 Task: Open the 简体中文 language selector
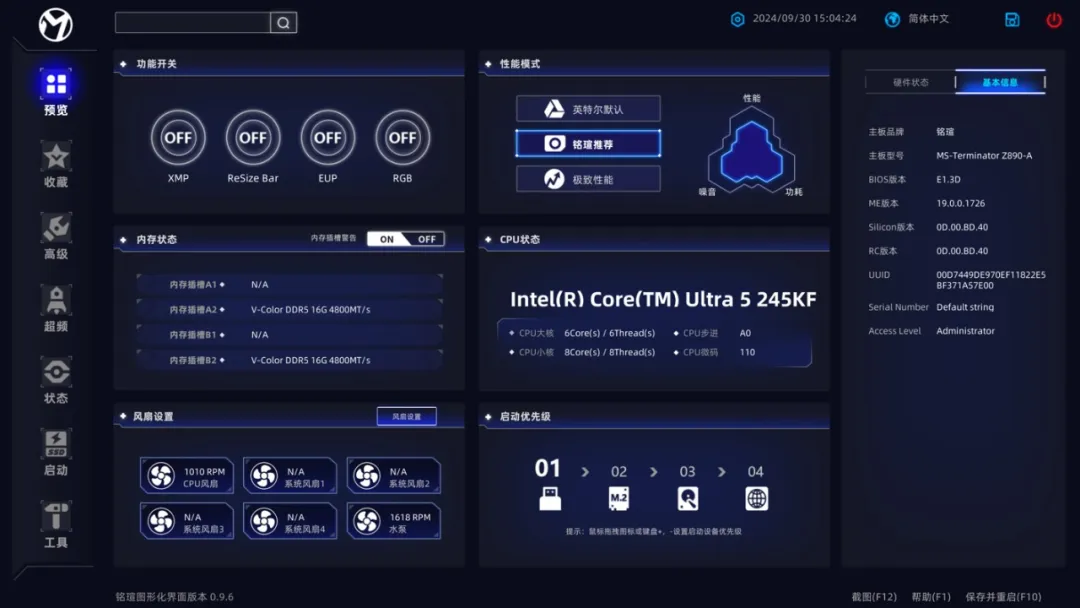[917, 19]
